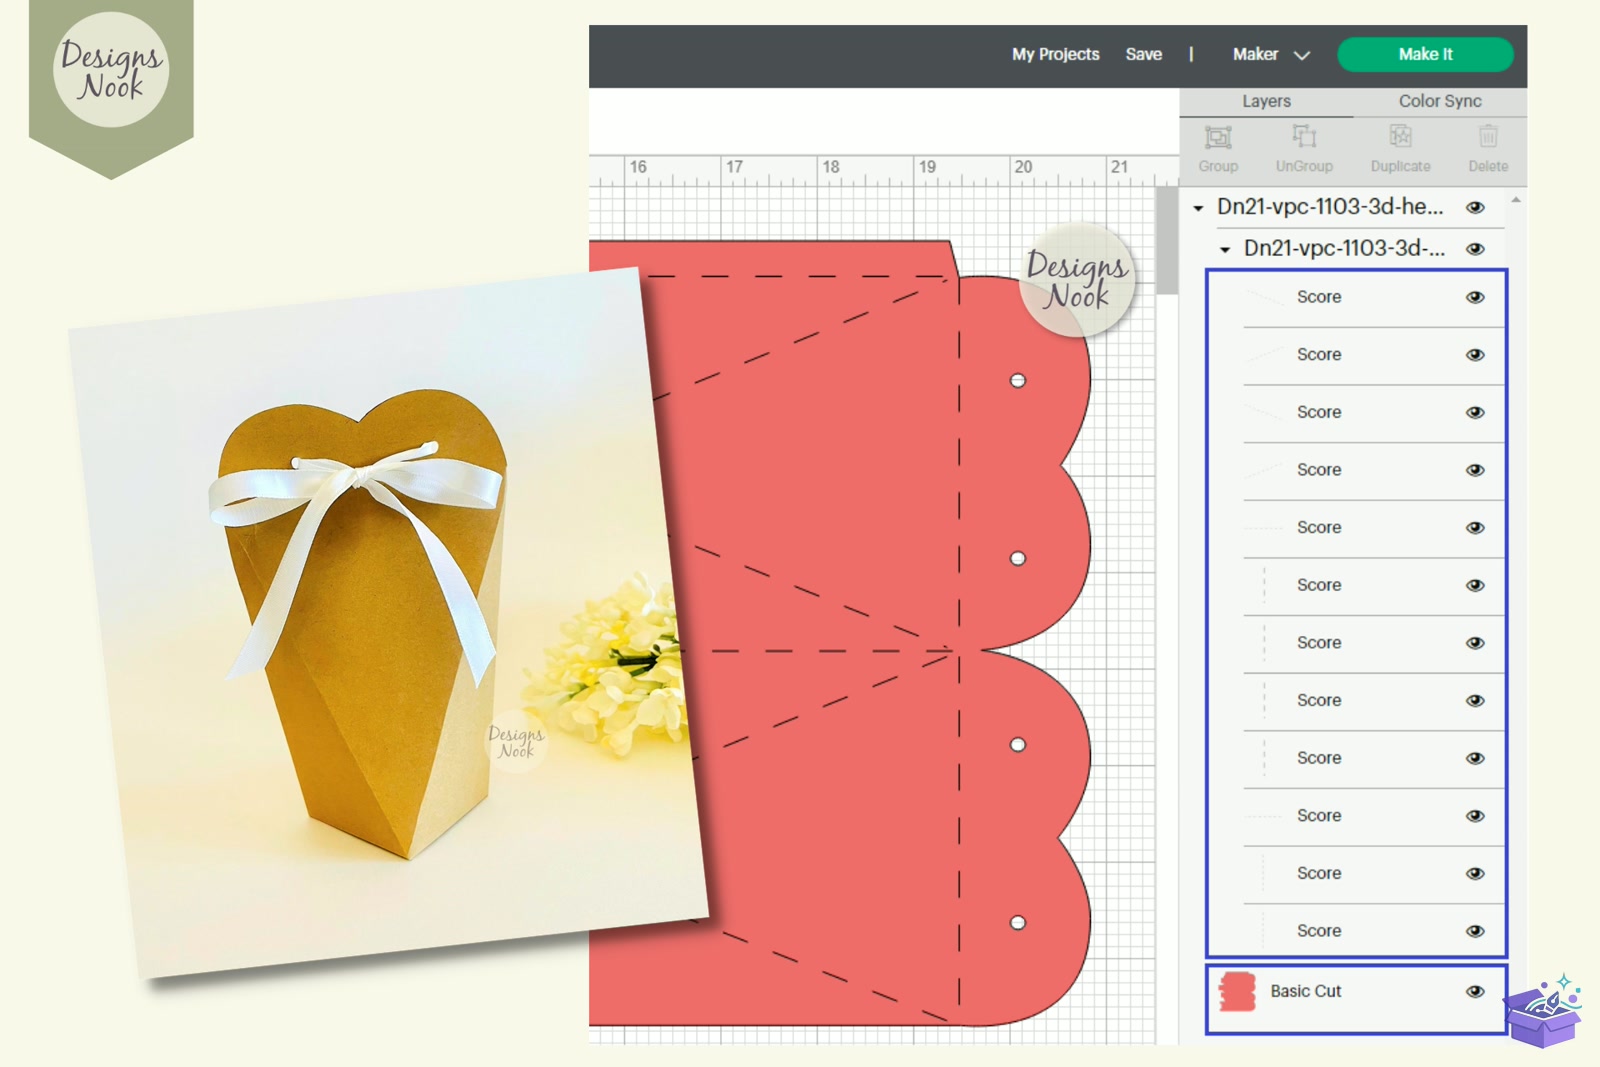Open the Maker machine dropdown

tap(1271, 55)
